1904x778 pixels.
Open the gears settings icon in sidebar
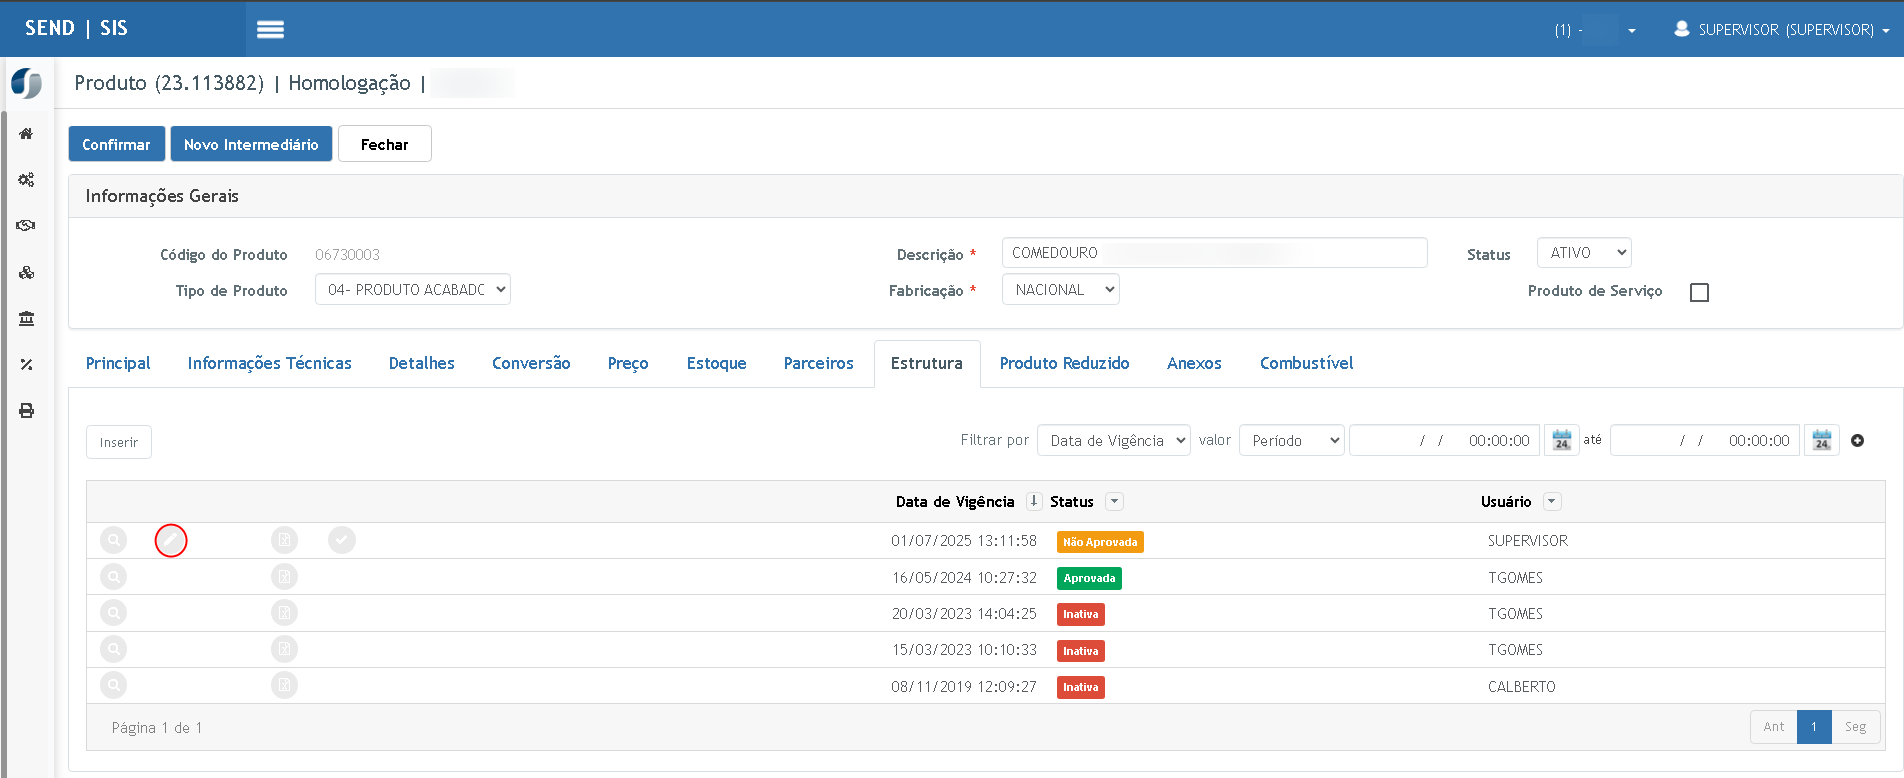[26, 180]
